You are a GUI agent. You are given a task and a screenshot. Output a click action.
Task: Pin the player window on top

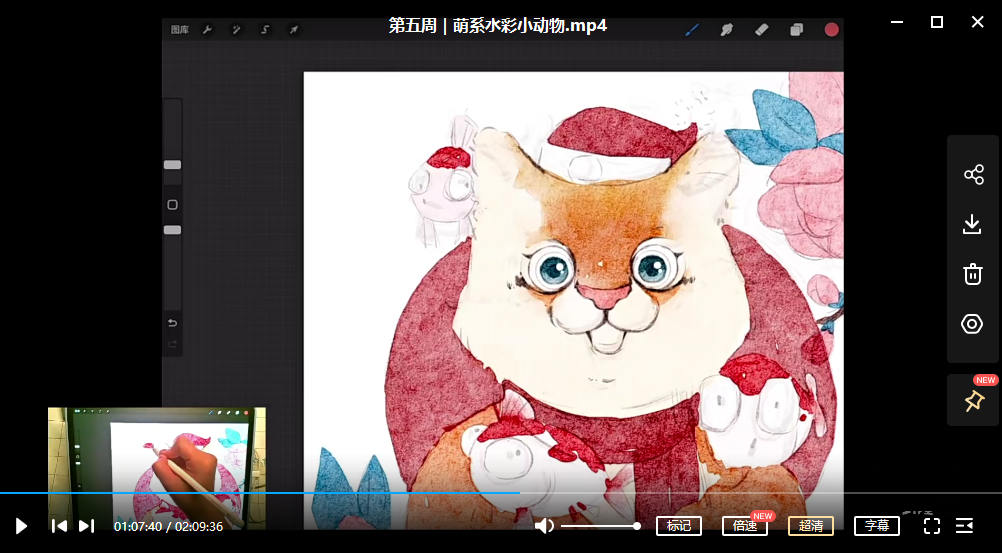973,401
